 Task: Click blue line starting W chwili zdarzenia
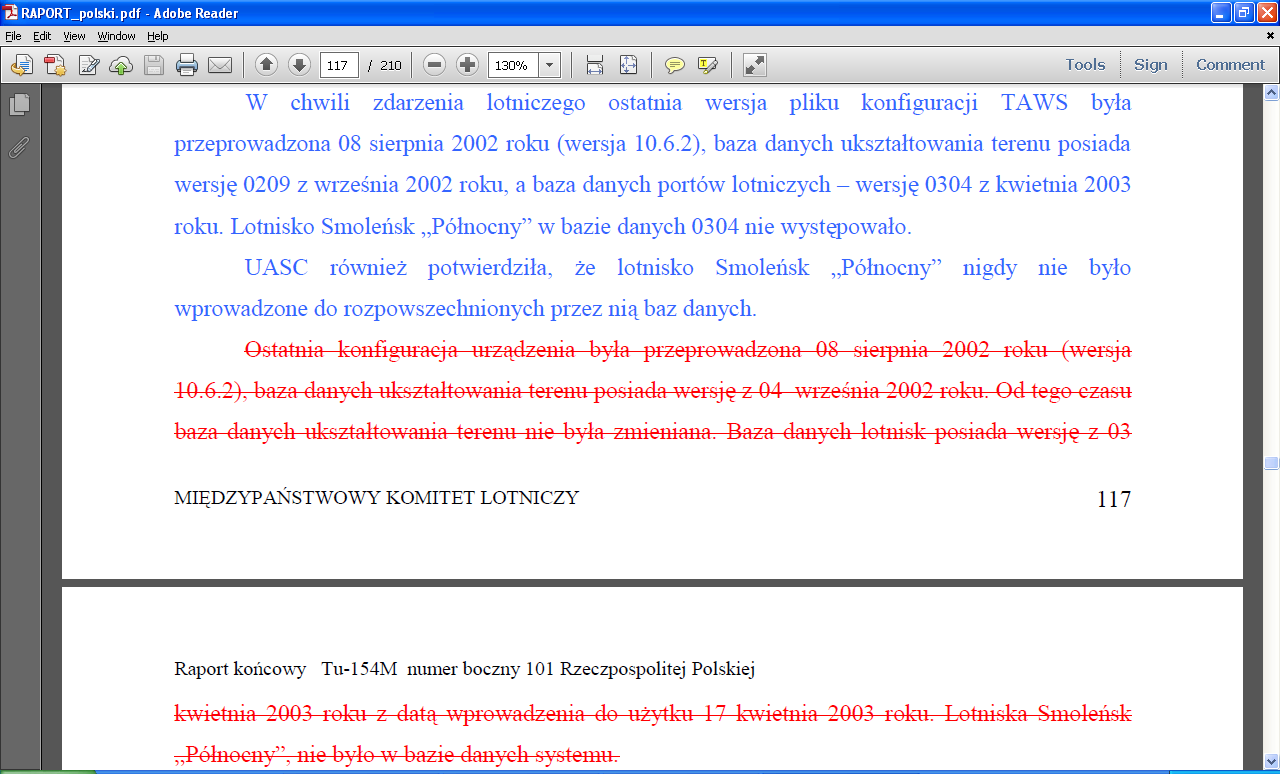688,102
